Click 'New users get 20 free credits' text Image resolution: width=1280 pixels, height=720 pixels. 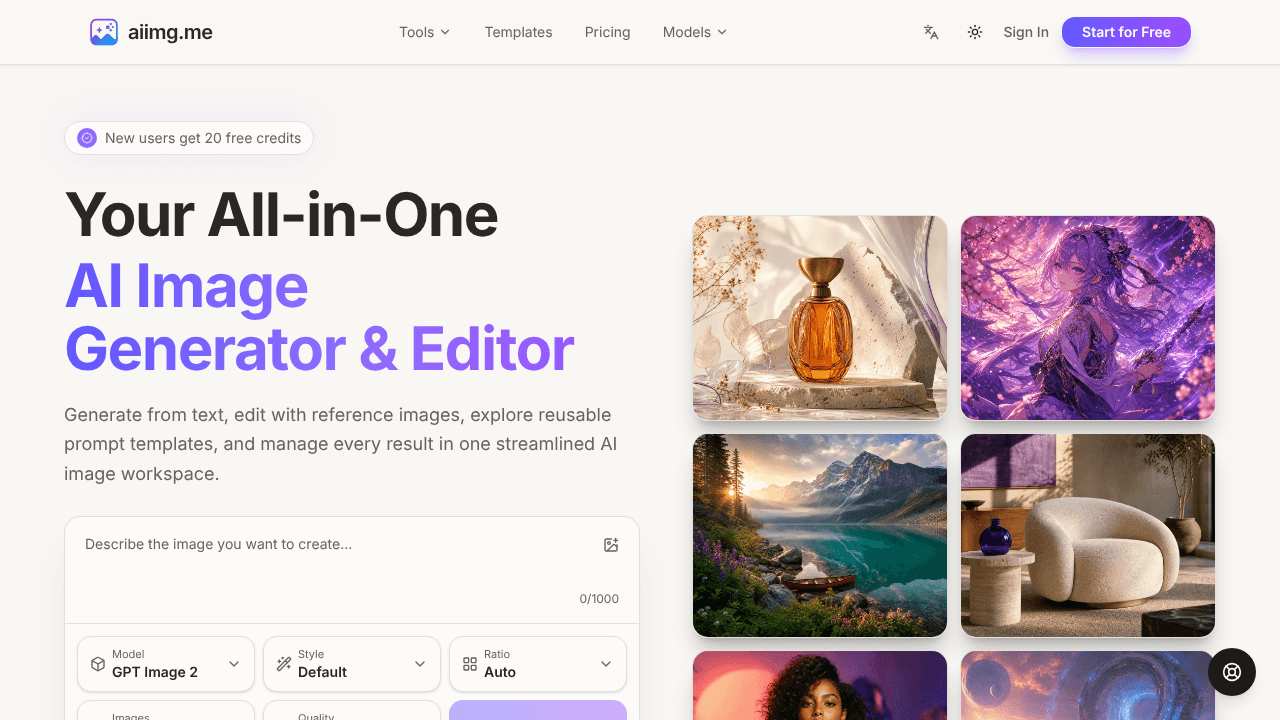coord(203,138)
